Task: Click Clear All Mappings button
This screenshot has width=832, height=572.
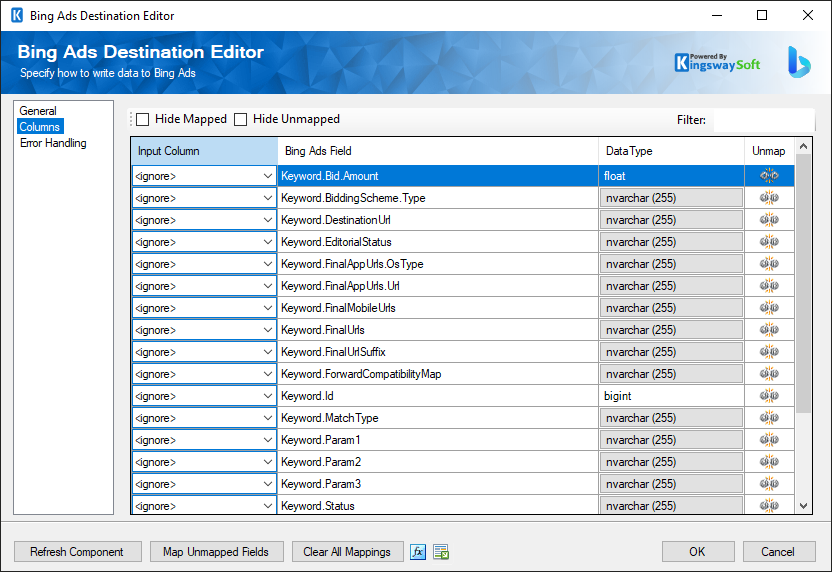Action: pyautogui.click(x=347, y=552)
